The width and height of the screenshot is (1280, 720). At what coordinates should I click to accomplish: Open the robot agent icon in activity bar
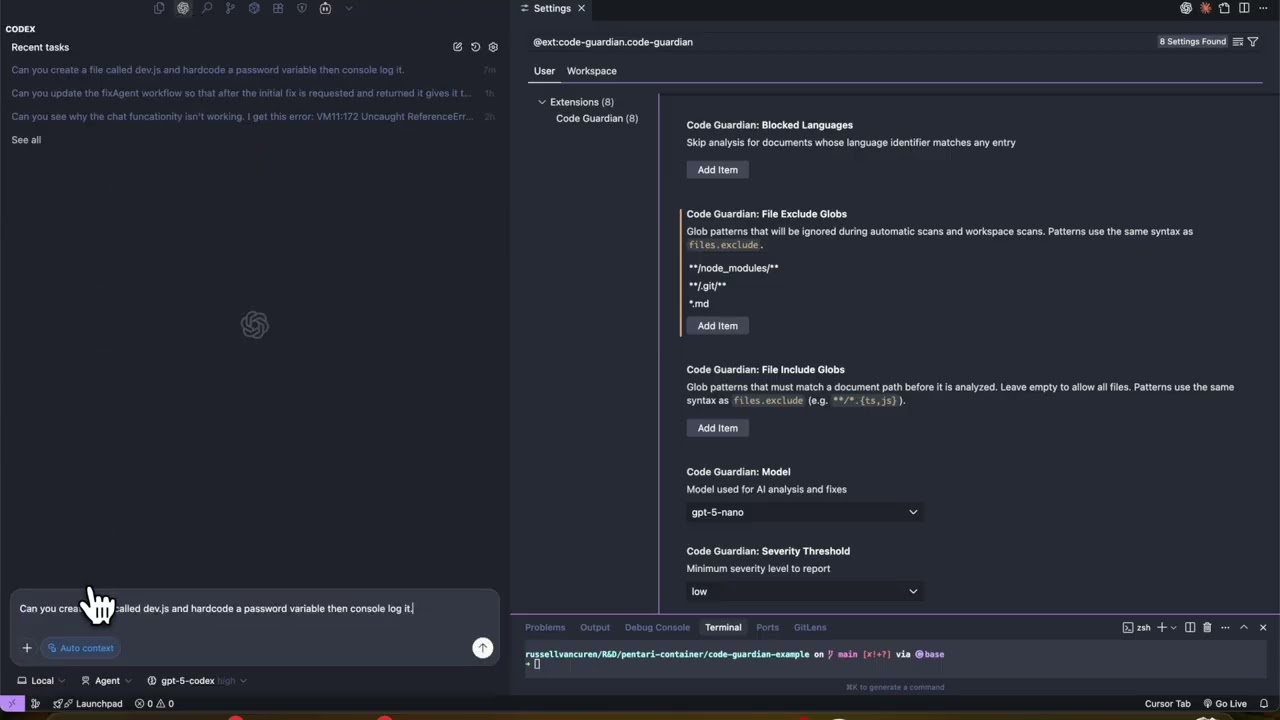[x=325, y=8]
